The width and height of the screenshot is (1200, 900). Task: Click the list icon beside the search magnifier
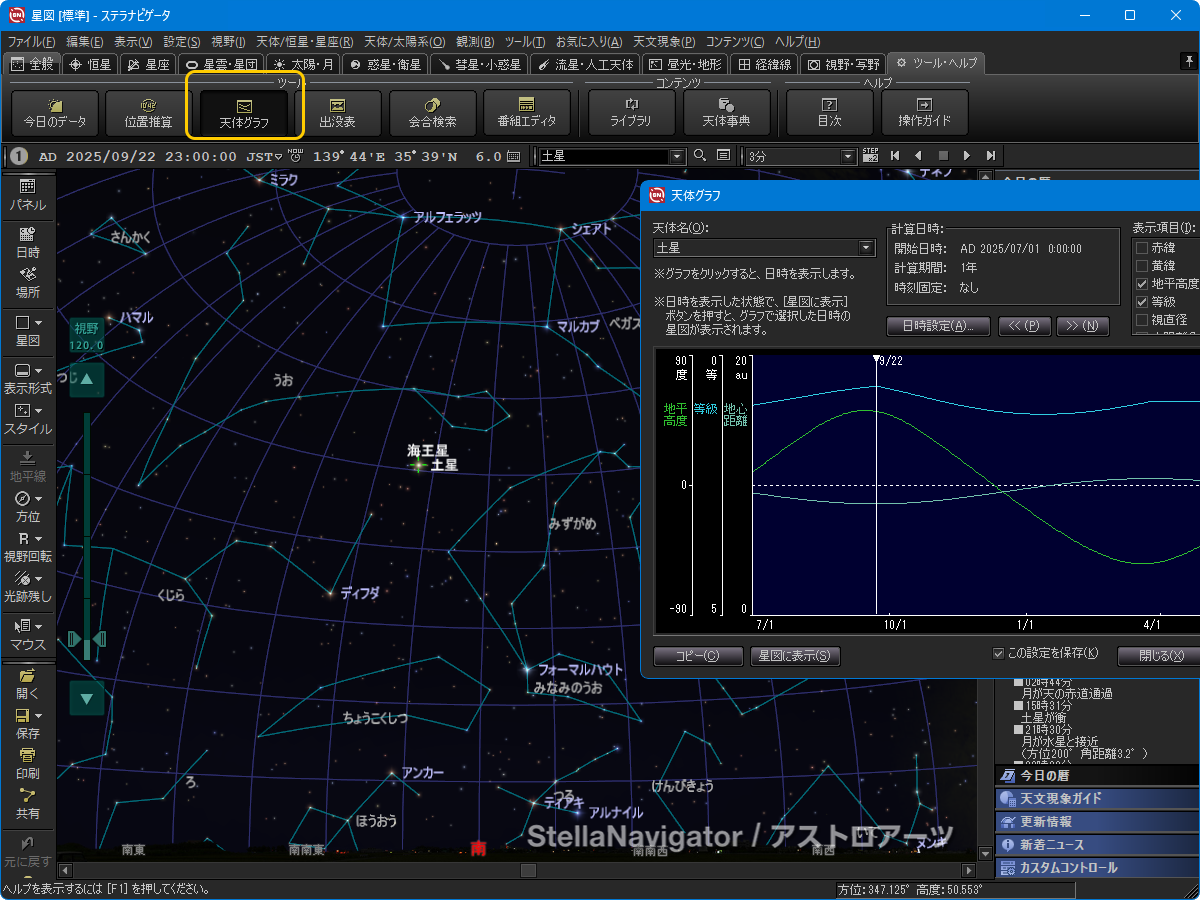pos(723,156)
